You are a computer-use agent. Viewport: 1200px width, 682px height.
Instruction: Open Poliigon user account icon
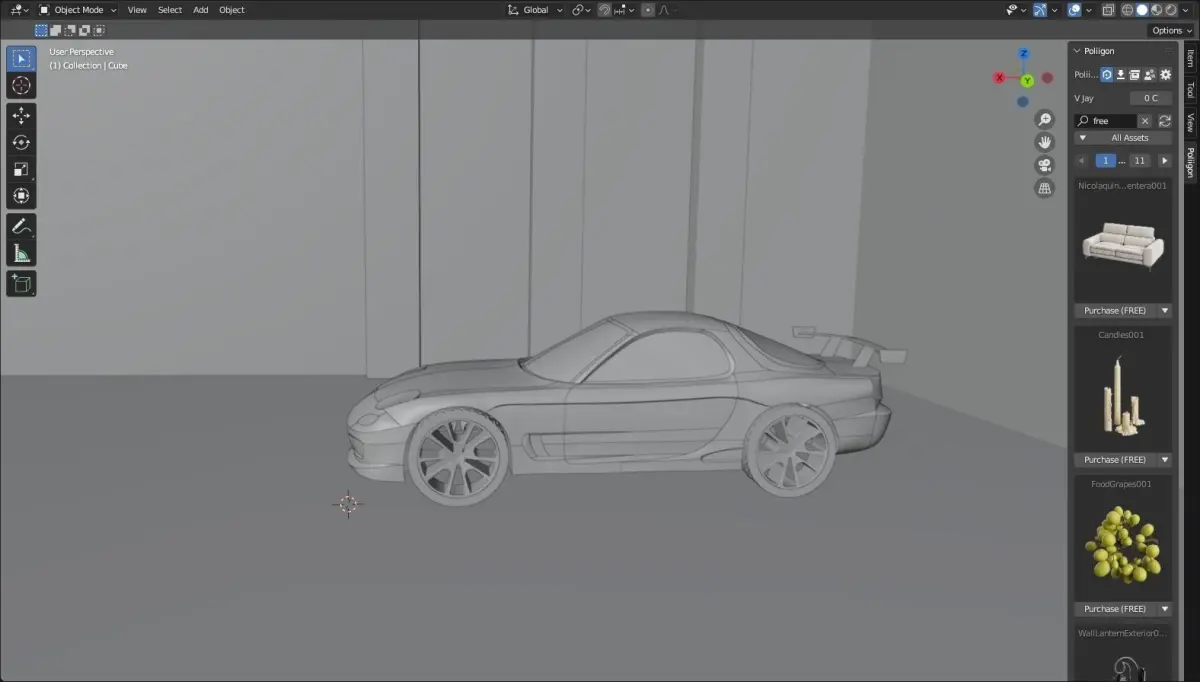(1150, 75)
